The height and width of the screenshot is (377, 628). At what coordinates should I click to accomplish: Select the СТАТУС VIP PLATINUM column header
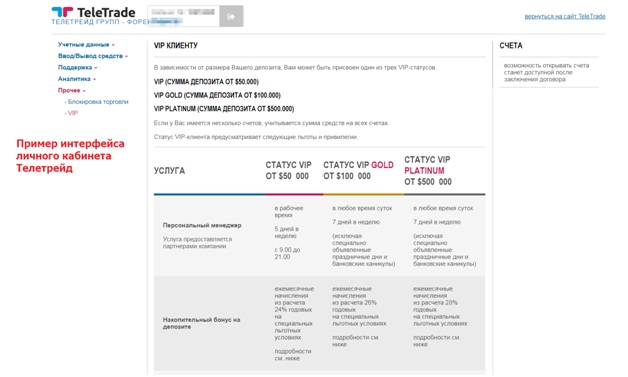tap(428, 171)
